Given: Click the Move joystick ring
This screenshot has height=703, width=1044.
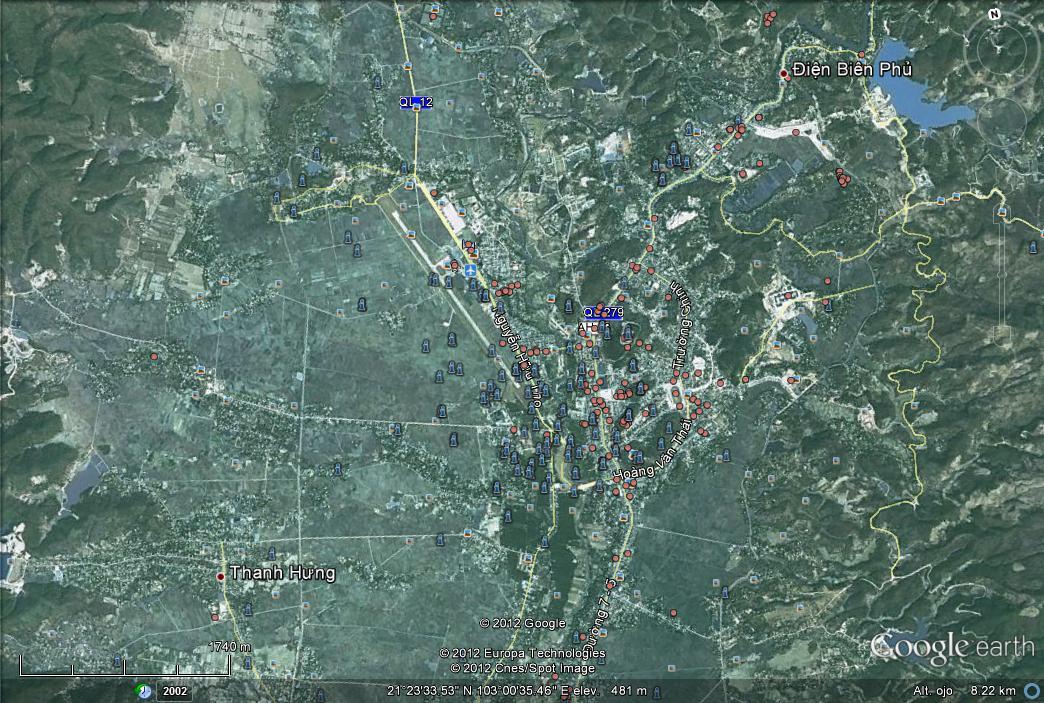Looking at the screenshot, I should [x=1001, y=122].
